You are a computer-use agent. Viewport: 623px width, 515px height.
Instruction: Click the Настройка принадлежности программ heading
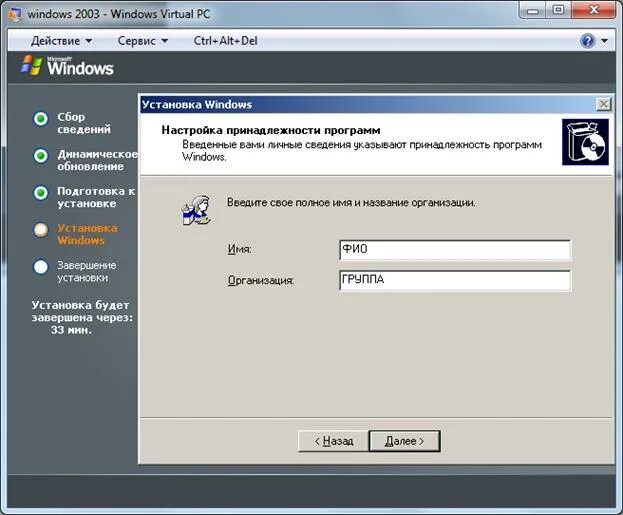pyautogui.click(x=271, y=130)
